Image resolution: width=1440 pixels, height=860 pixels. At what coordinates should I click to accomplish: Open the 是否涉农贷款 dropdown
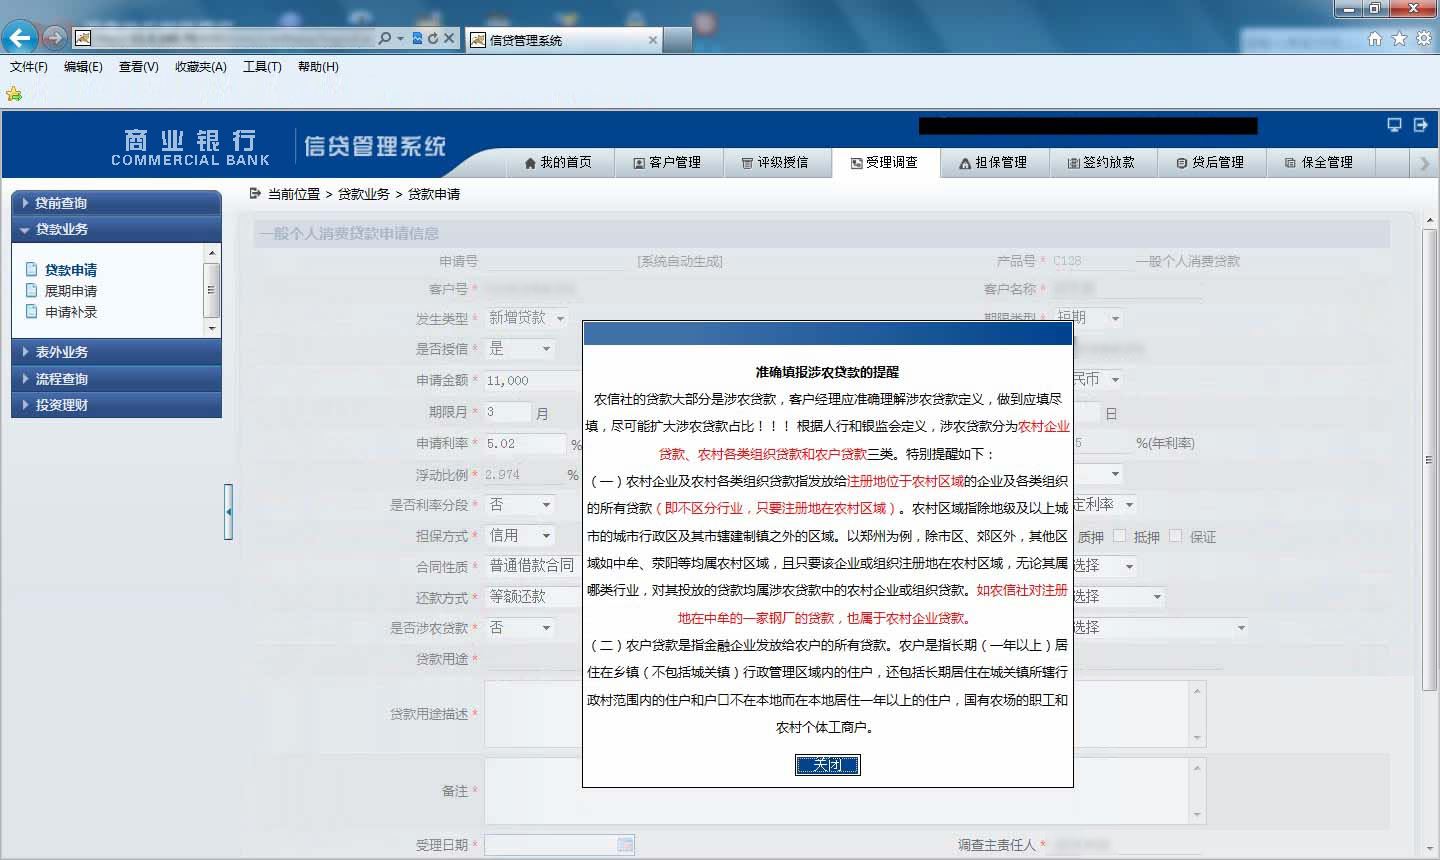tap(520, 628)
